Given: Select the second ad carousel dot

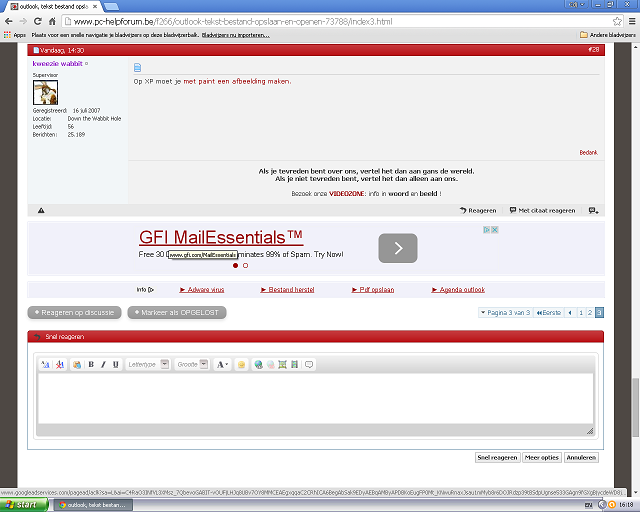Looking at the screenshot, I should [246, 266].
